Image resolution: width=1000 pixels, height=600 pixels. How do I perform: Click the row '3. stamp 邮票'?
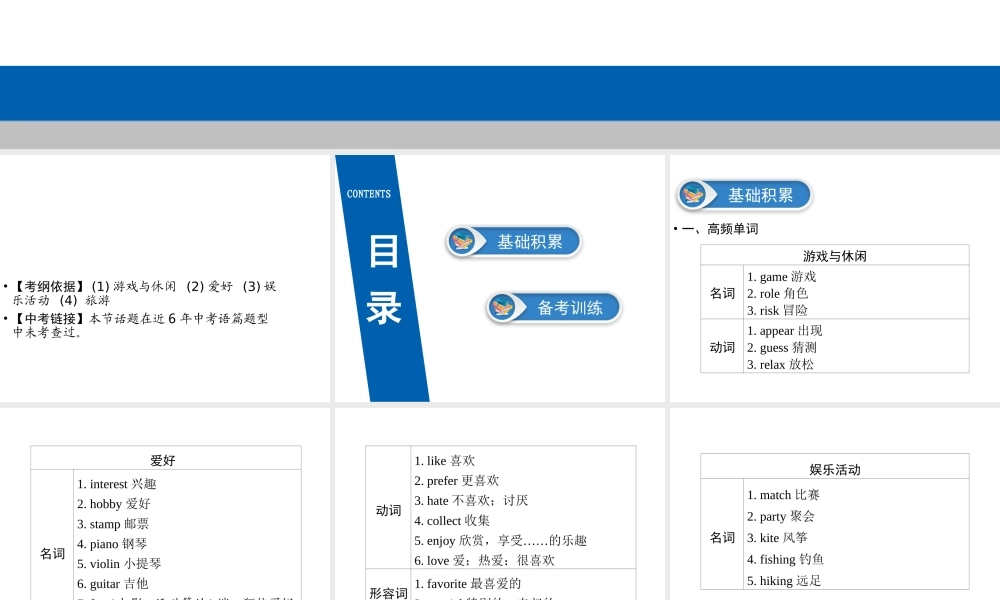113,524
